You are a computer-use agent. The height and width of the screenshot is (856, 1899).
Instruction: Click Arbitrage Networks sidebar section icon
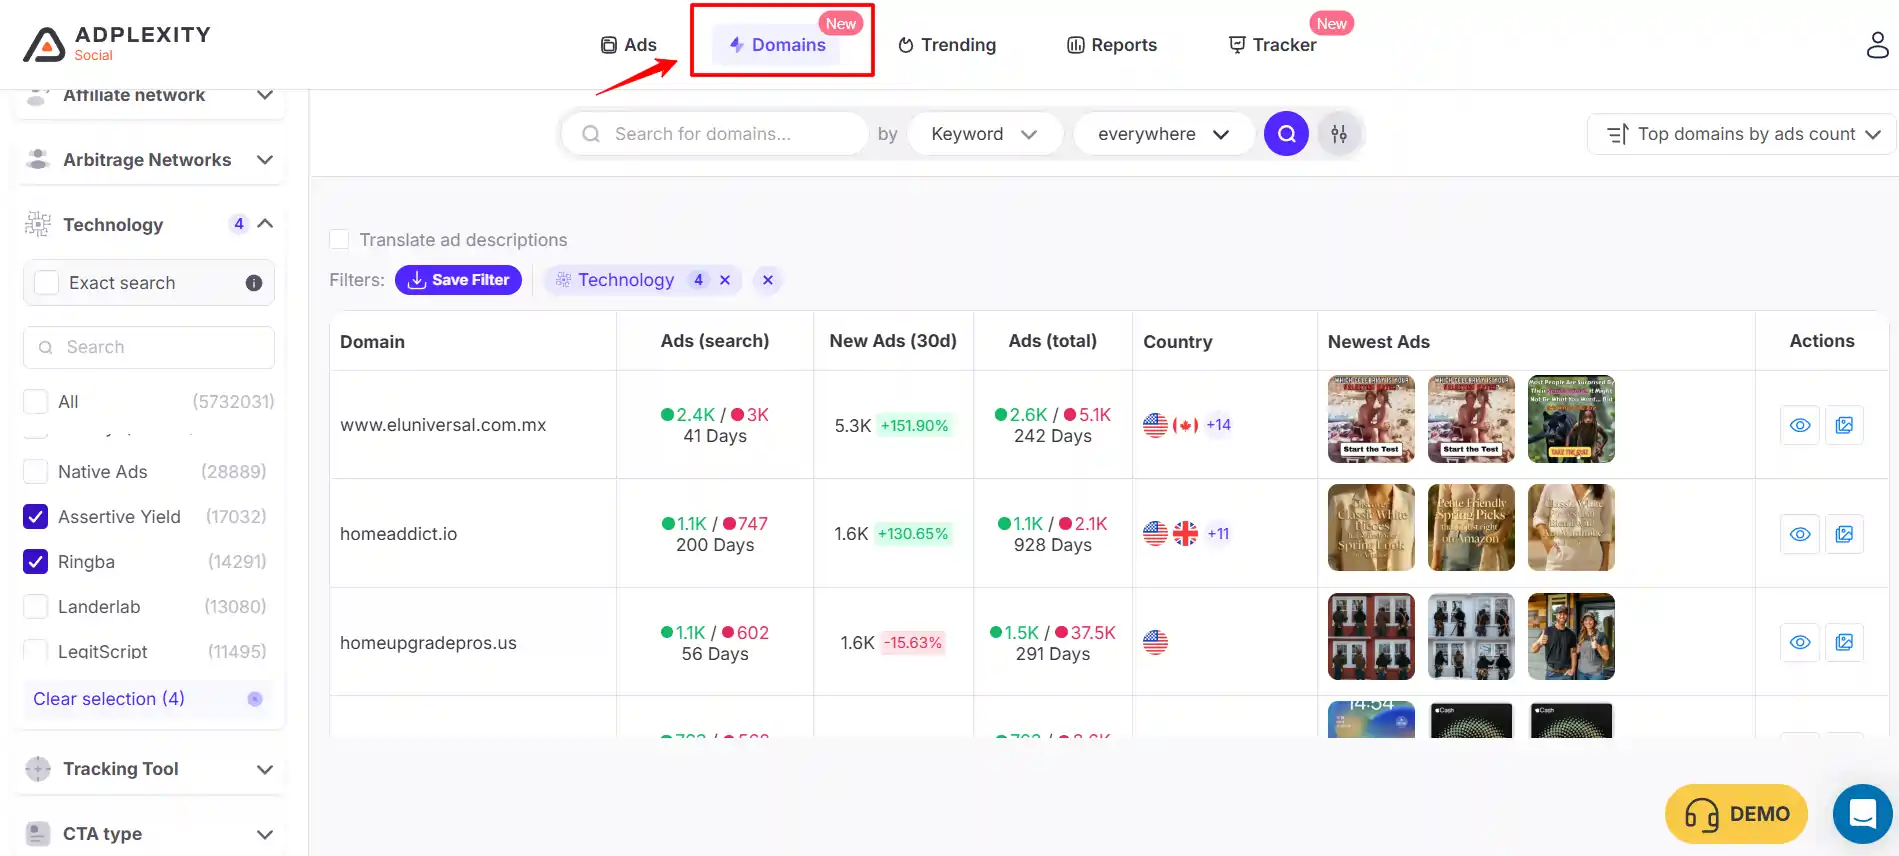(x=38, y=159)
